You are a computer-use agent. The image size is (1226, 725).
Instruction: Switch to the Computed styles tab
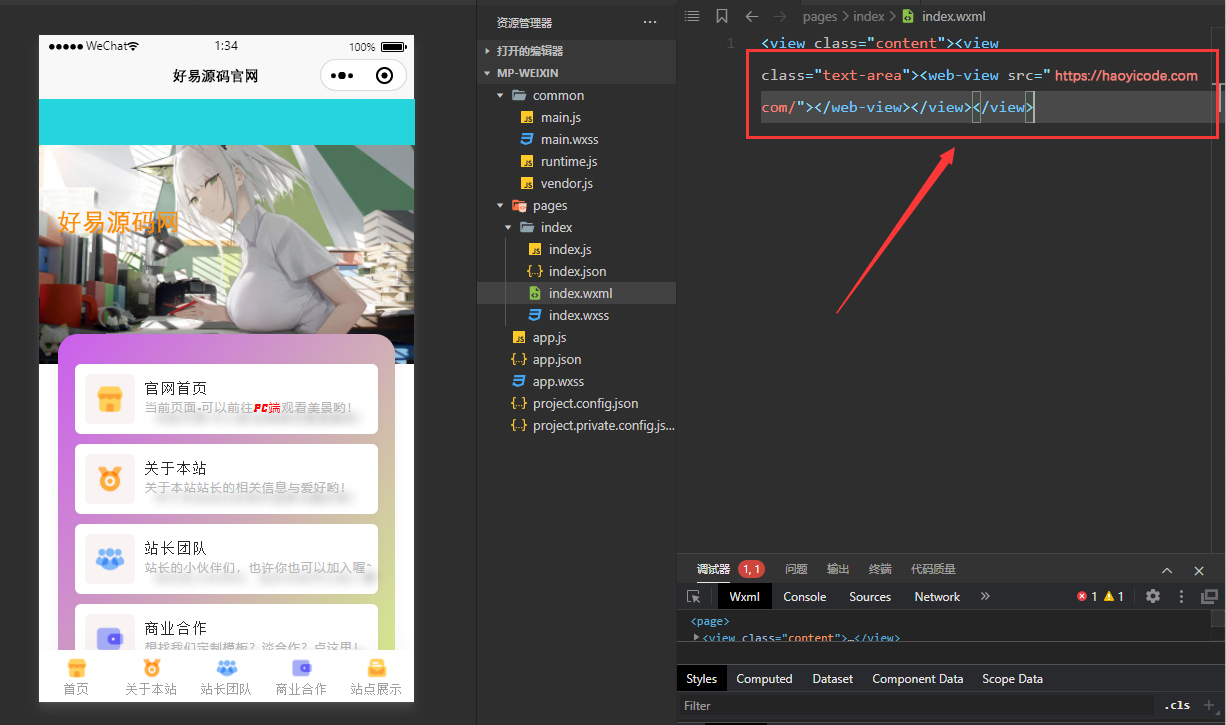point(764,679)
